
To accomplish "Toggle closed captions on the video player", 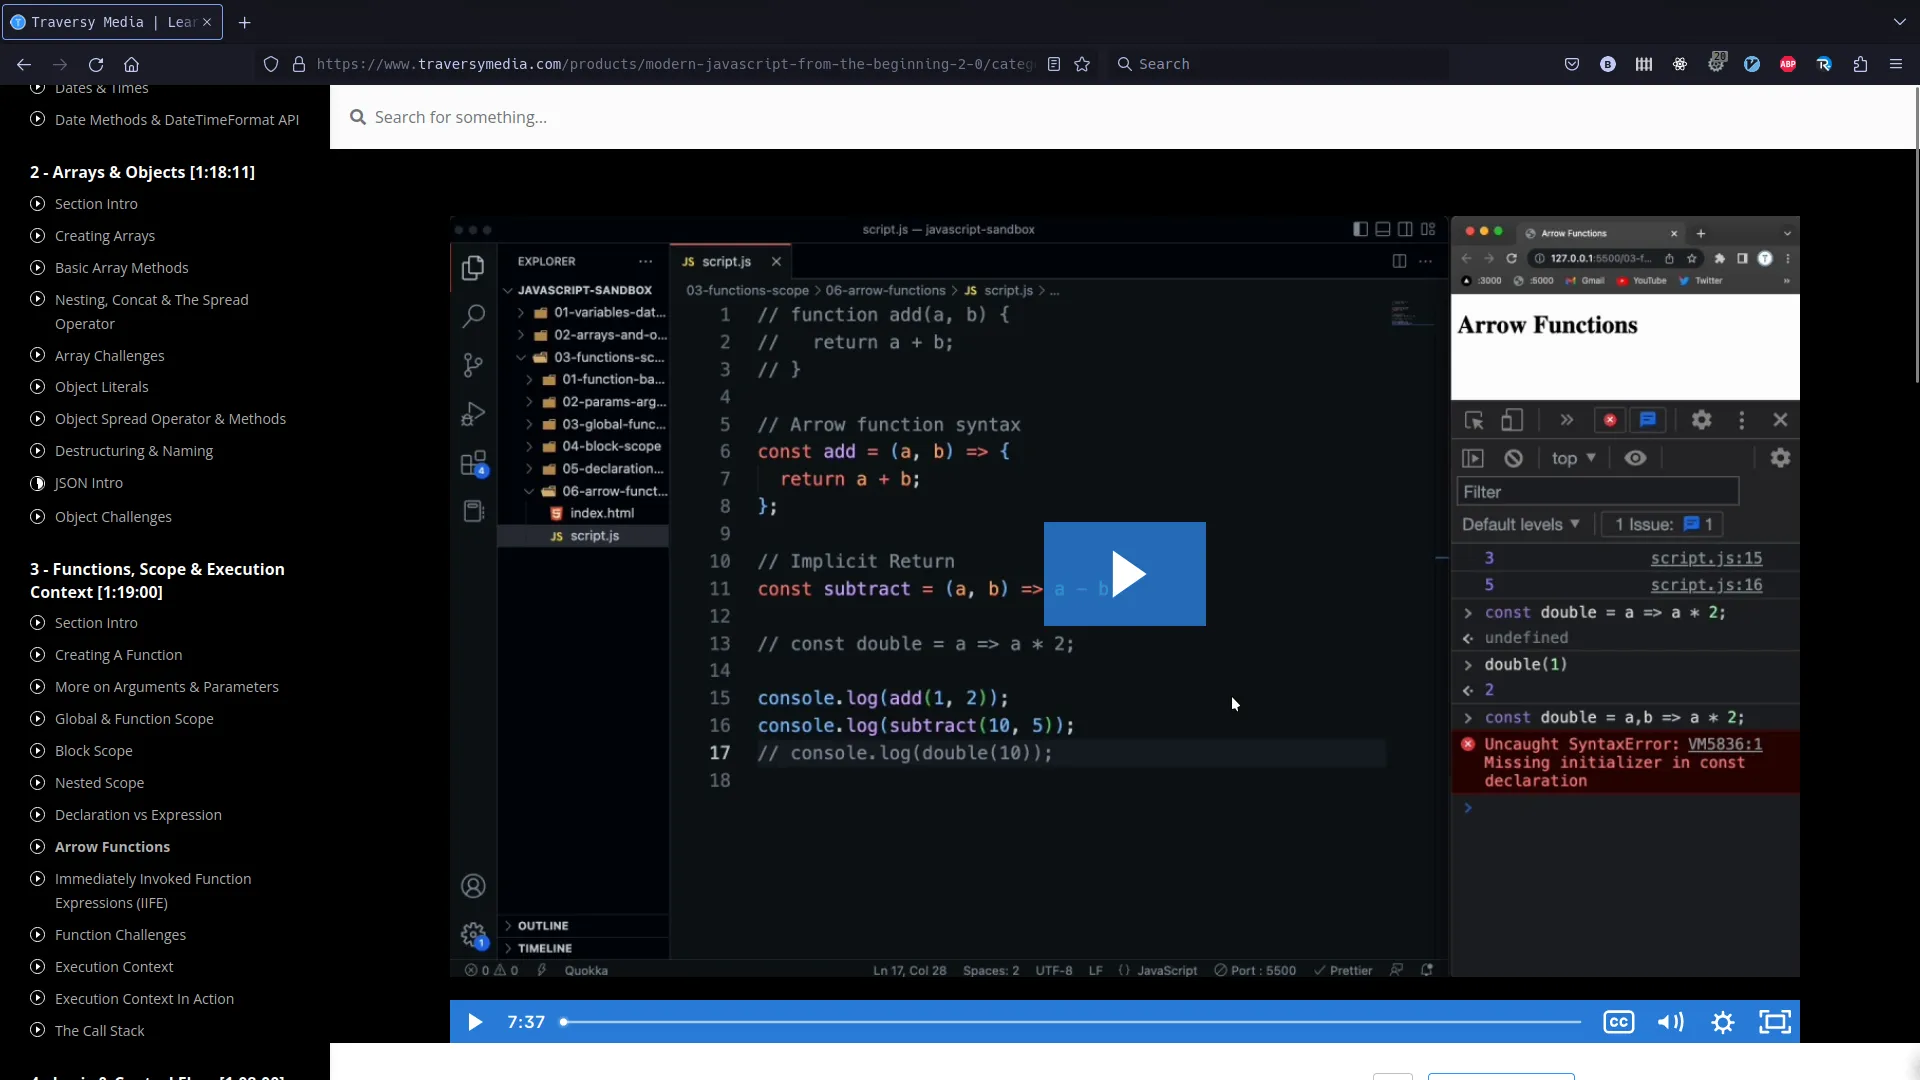I will (x=1618, y=1022).
